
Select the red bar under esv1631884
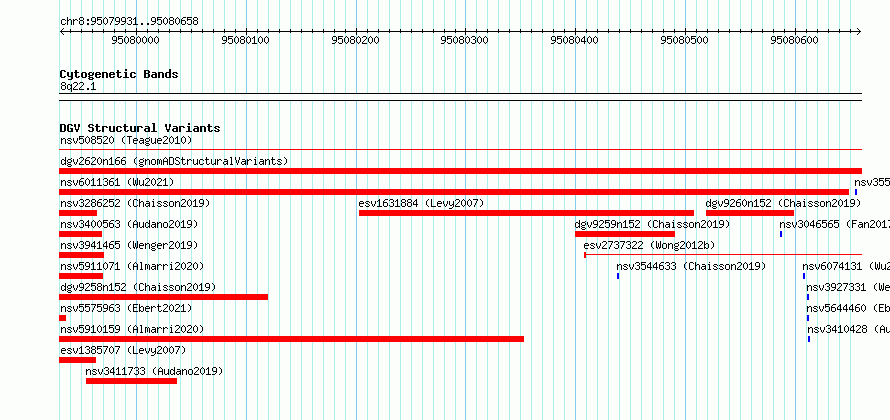click(x=526, y=213)
